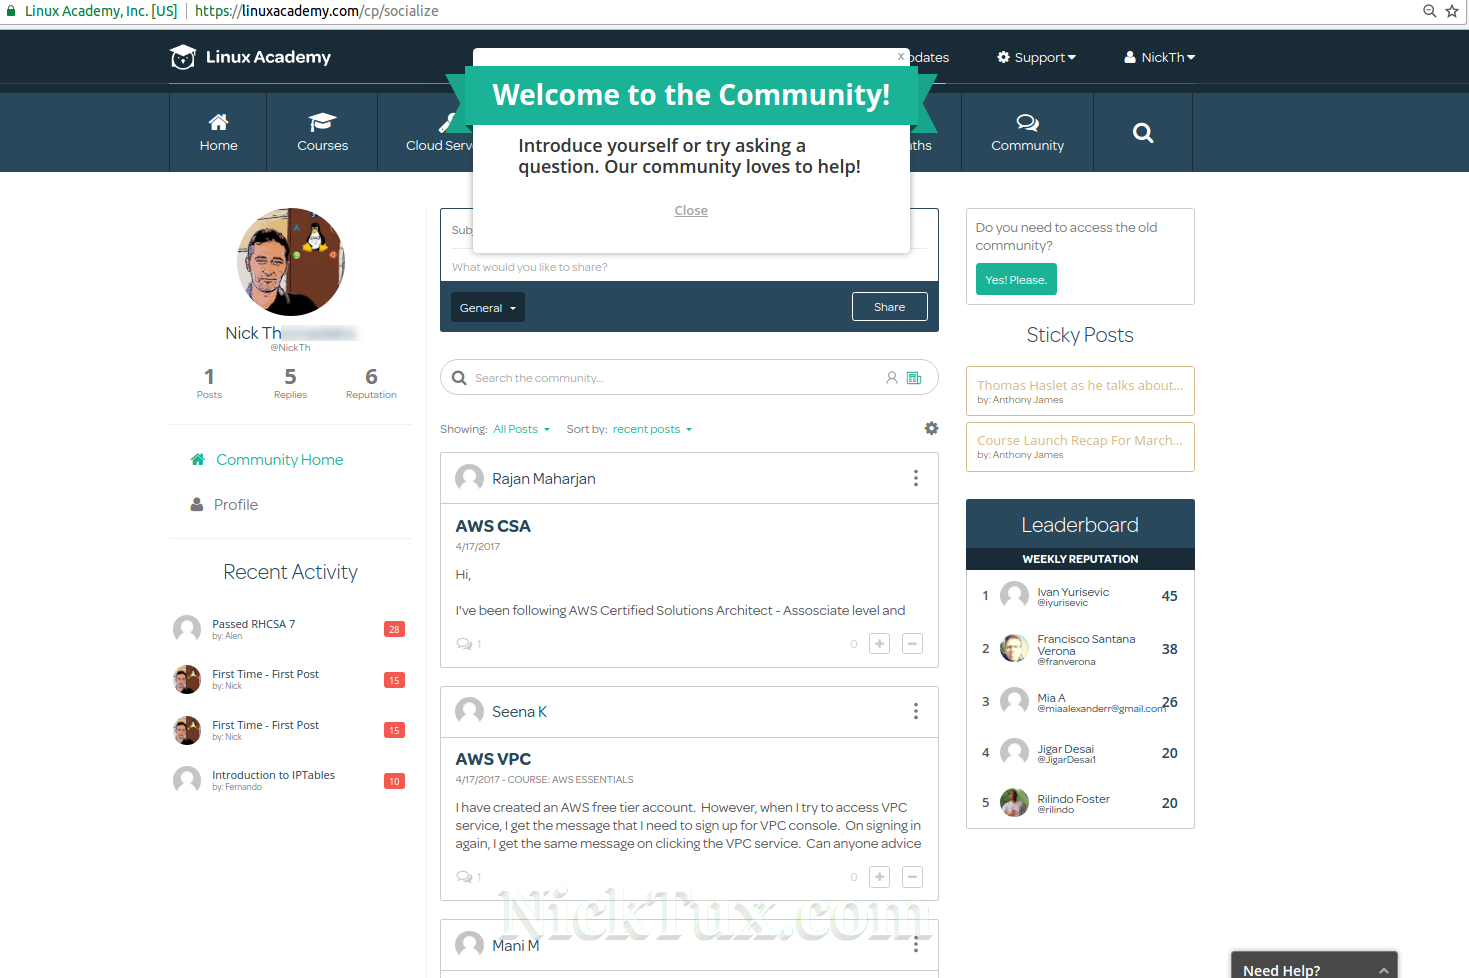Open the All Posts filter dropdown
Viewport: 1469px width, 978px height.
click(521, 429)
